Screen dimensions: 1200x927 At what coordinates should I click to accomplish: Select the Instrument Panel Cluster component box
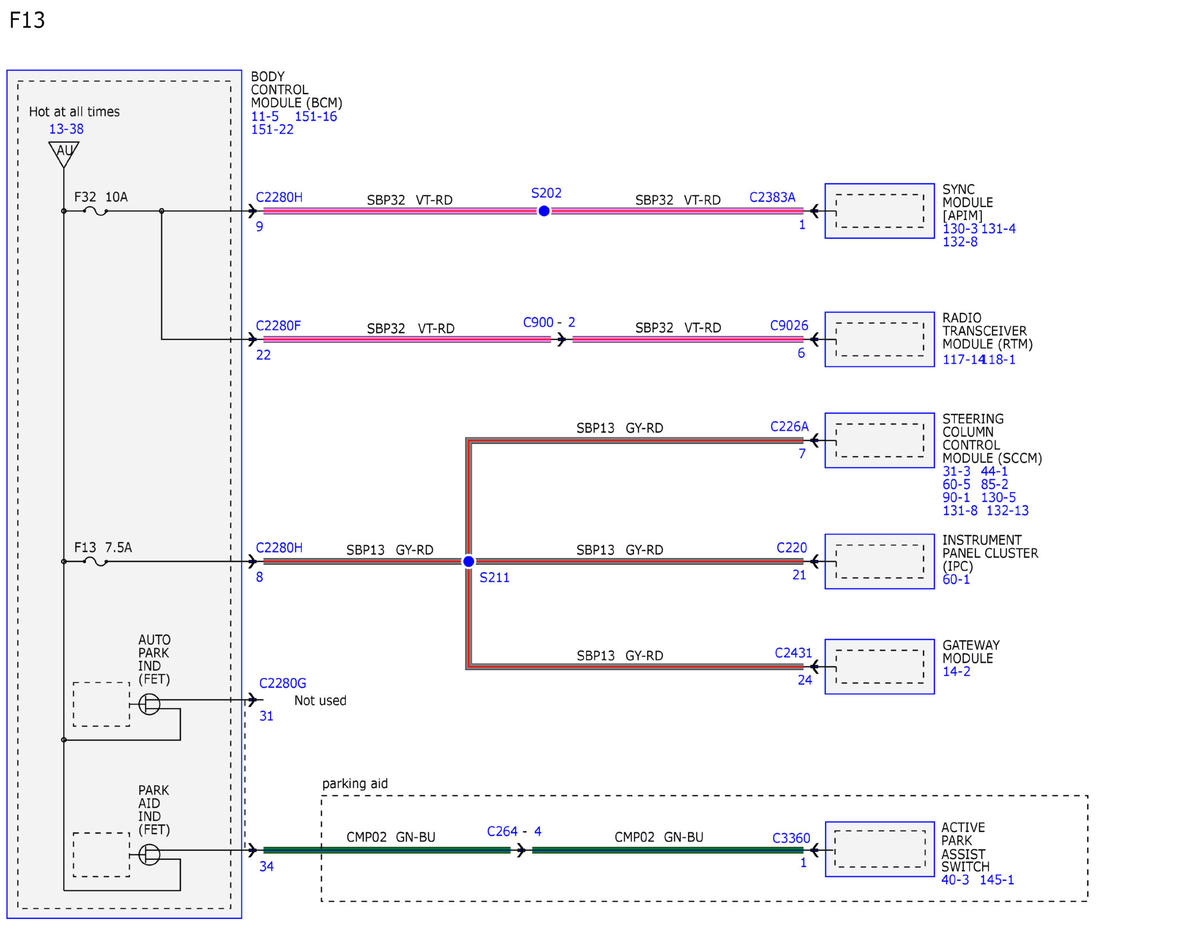(x=879, y=562)
